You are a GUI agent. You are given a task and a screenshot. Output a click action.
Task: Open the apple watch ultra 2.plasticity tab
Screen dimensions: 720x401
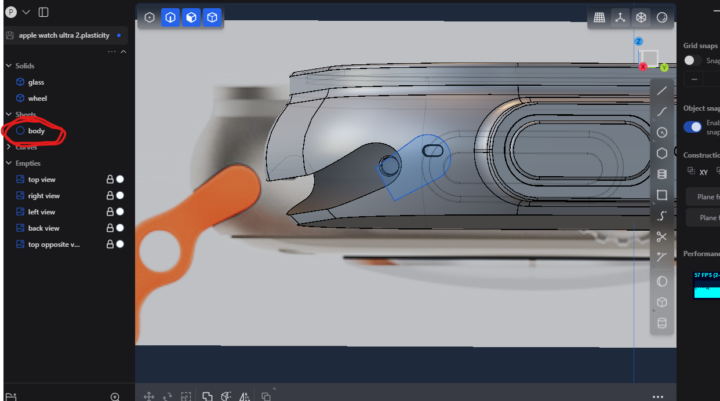tap(62, 35)
